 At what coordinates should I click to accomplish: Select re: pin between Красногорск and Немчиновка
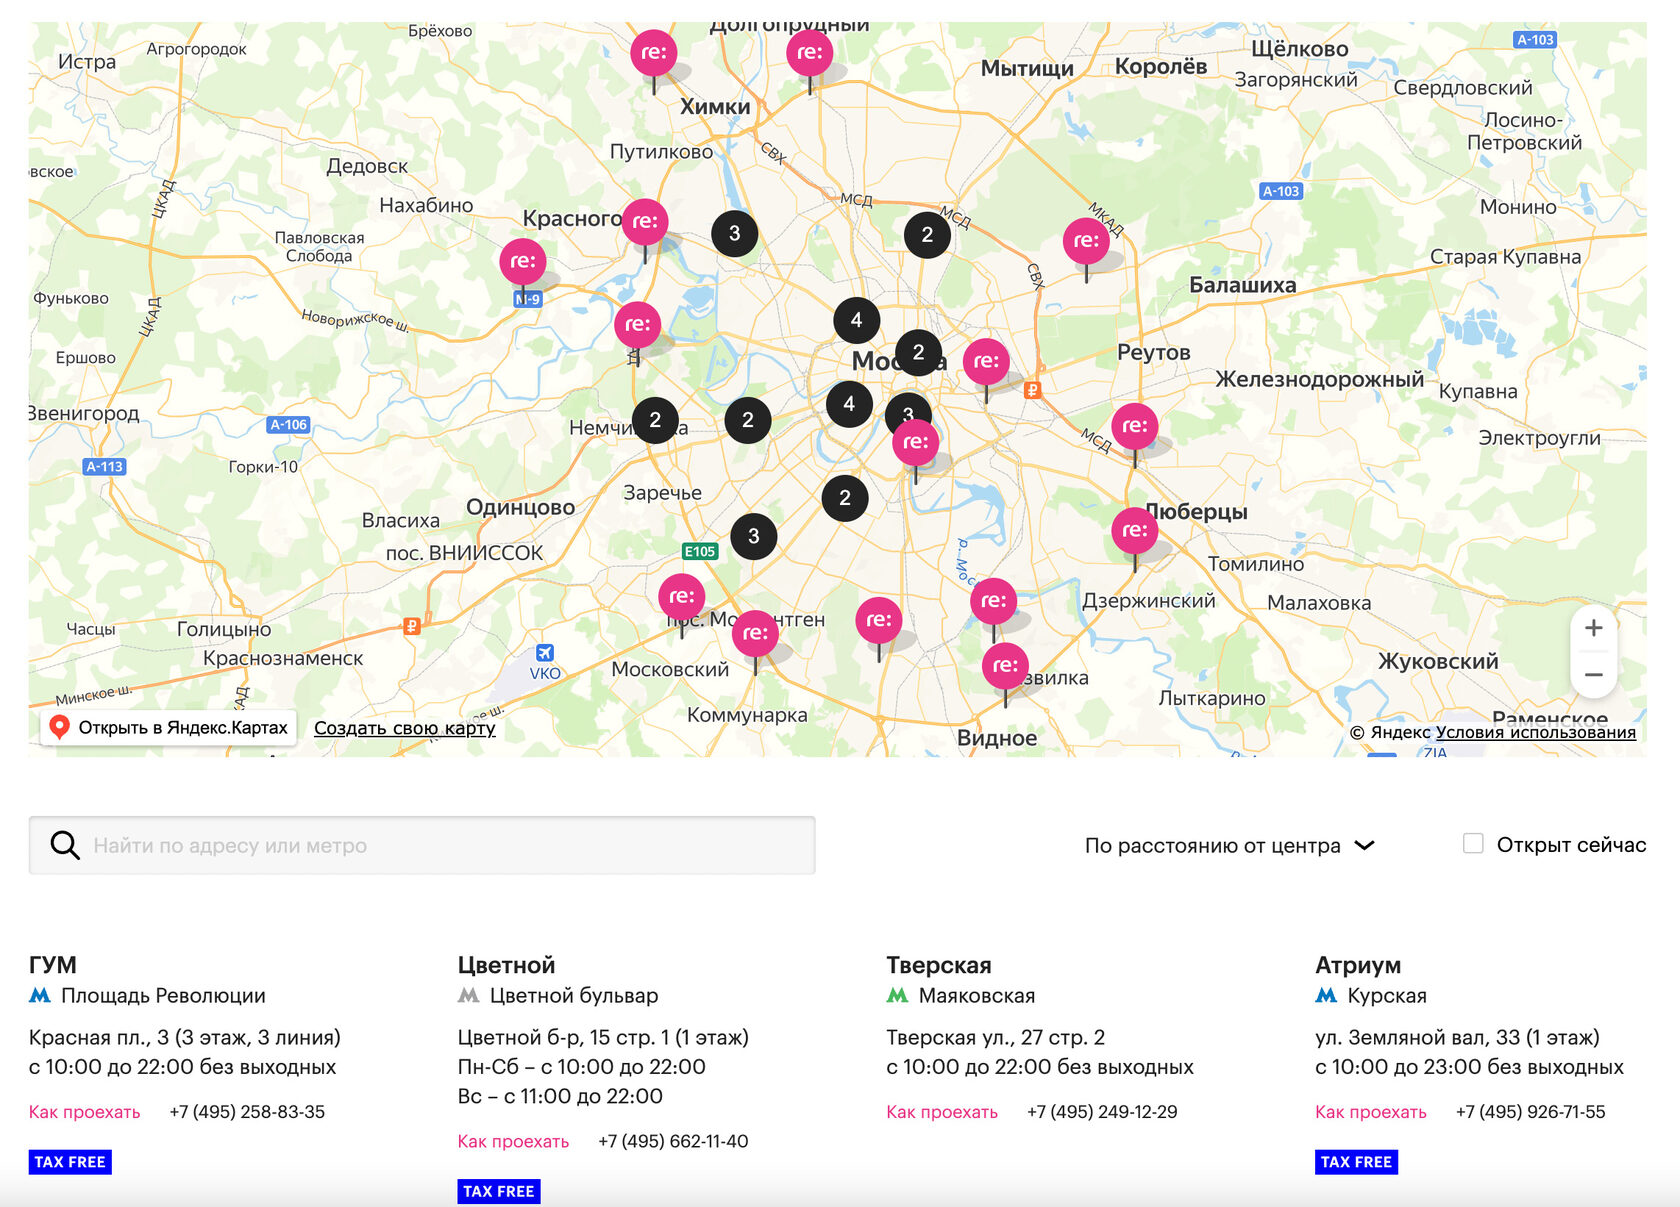coord(637,324)
